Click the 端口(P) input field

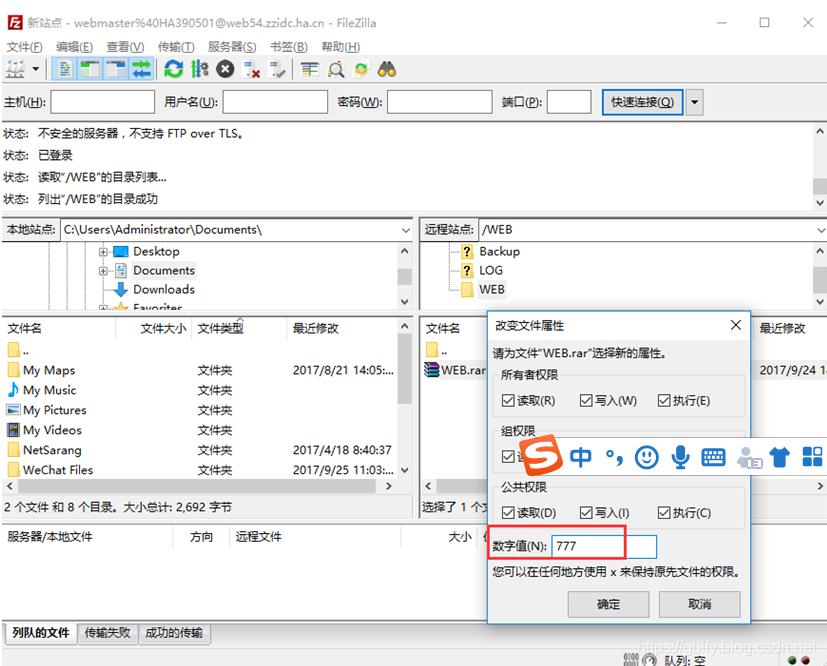569,102
